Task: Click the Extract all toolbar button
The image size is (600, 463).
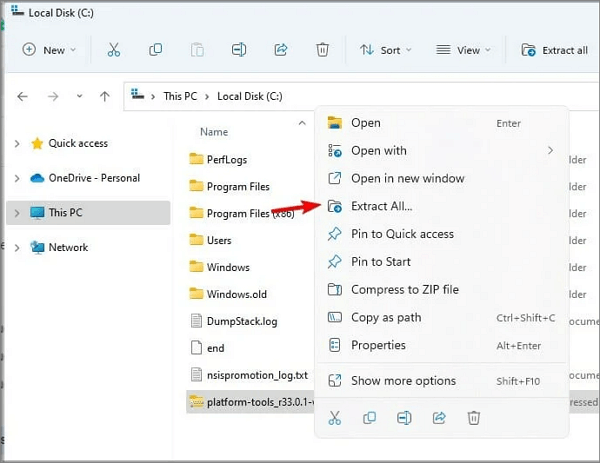Action: point(554,50)
